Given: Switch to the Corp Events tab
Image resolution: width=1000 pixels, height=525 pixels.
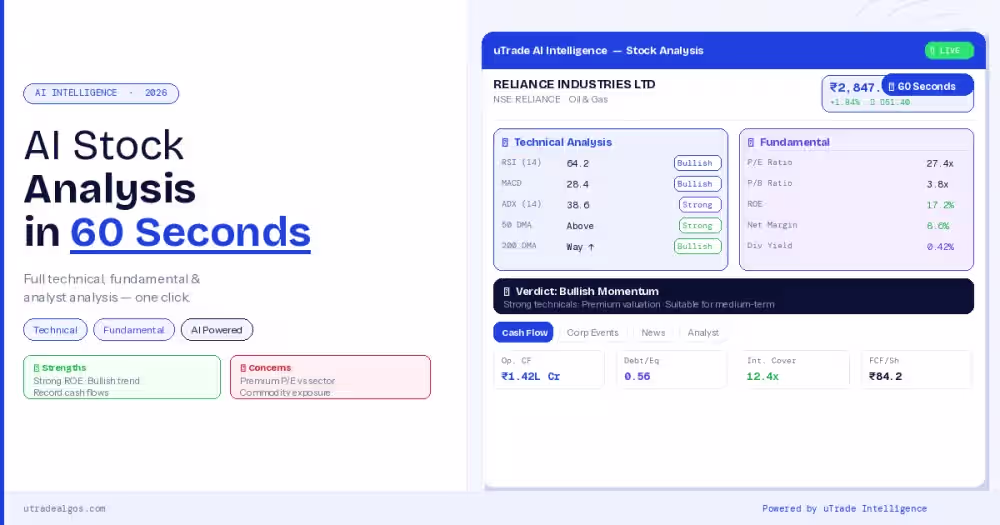Looking at the screenshot, I should pos(592,332).
